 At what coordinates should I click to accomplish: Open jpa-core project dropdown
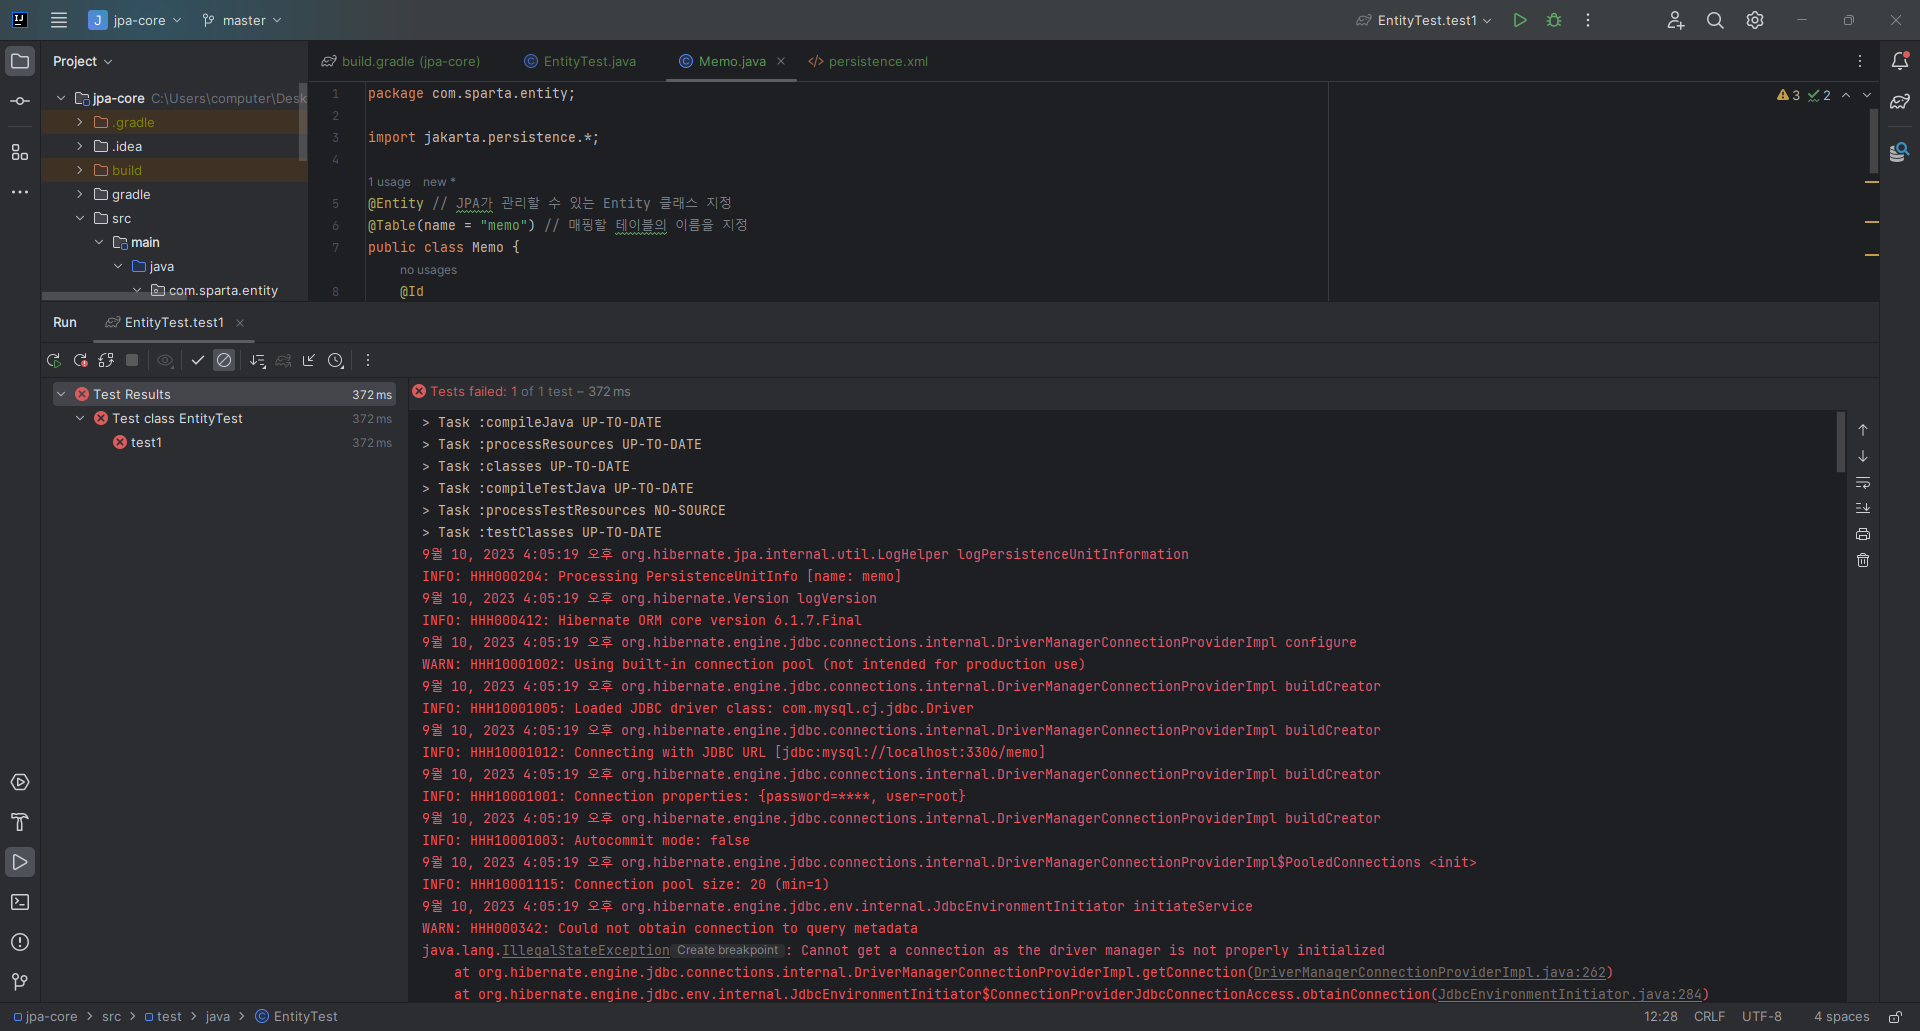[x=135, y=20]
